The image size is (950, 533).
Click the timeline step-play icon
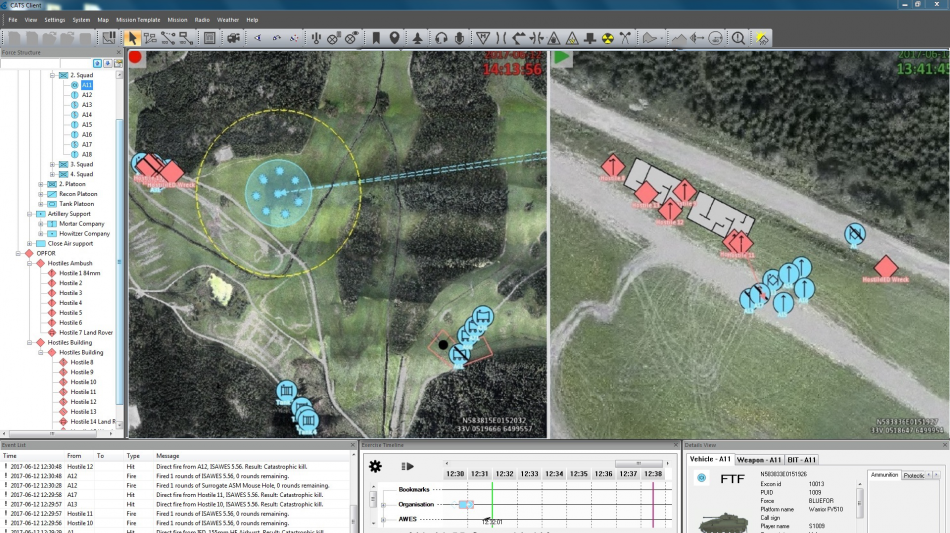(407, 466)
